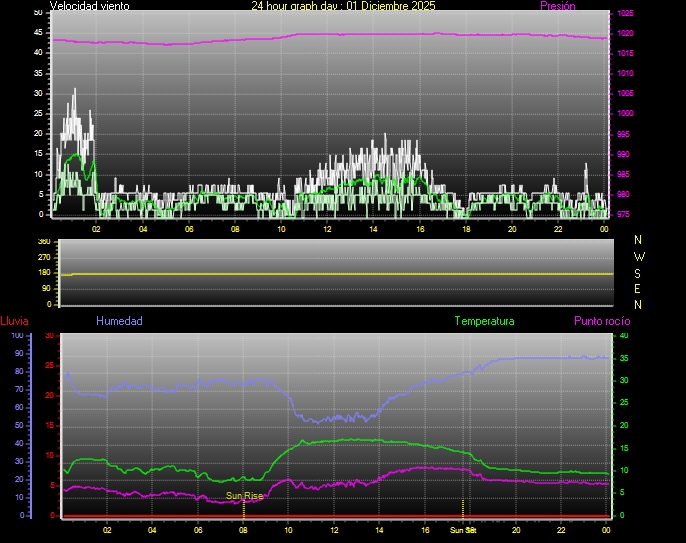Click the E compass direction letter
This screenshot has width=686, height=543.
coord(639,288)
